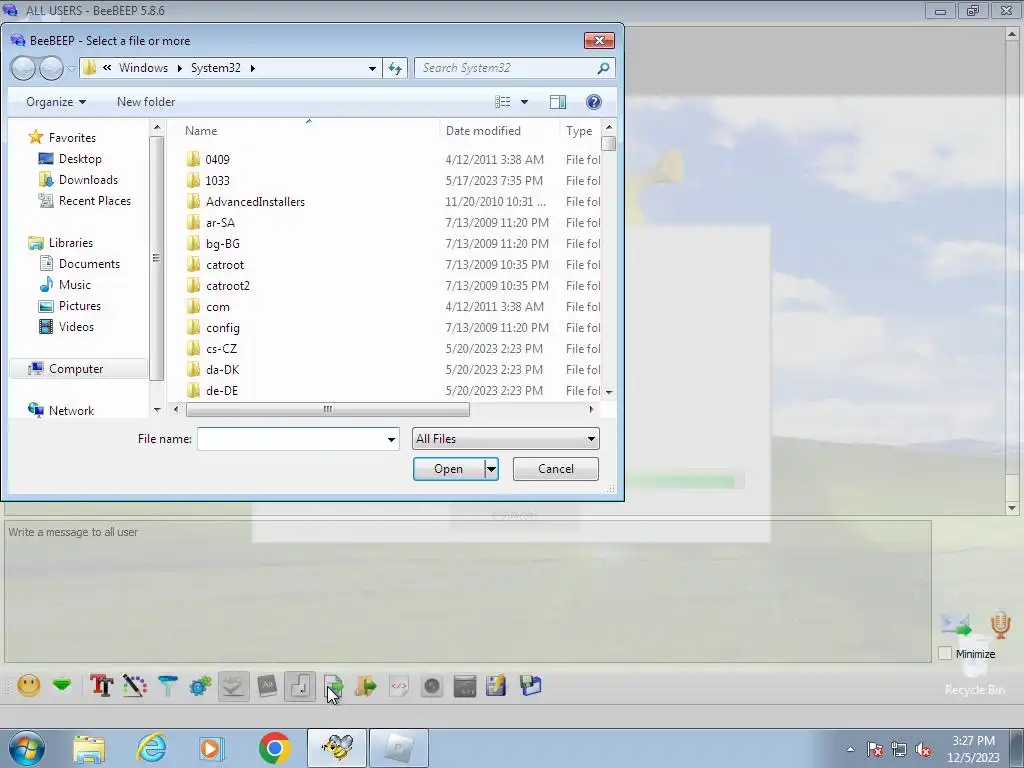This screenshot has height=768, width=1024.
Task: Click the dictionary book Aa icon
Action: pyautogui.click(x=267, y=686)
